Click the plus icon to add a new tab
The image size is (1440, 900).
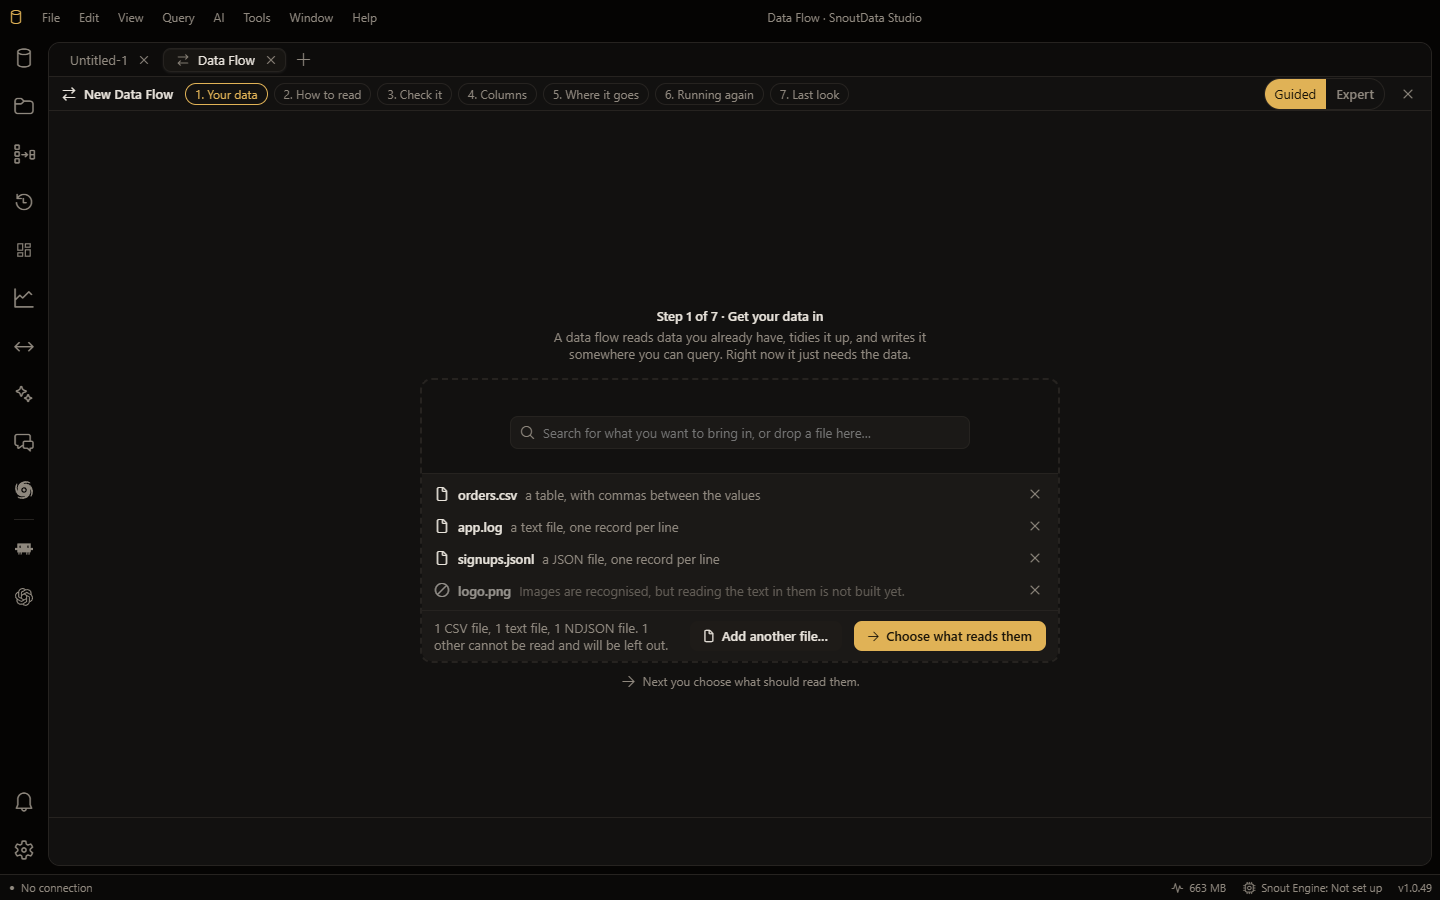(x=304, y=60)
